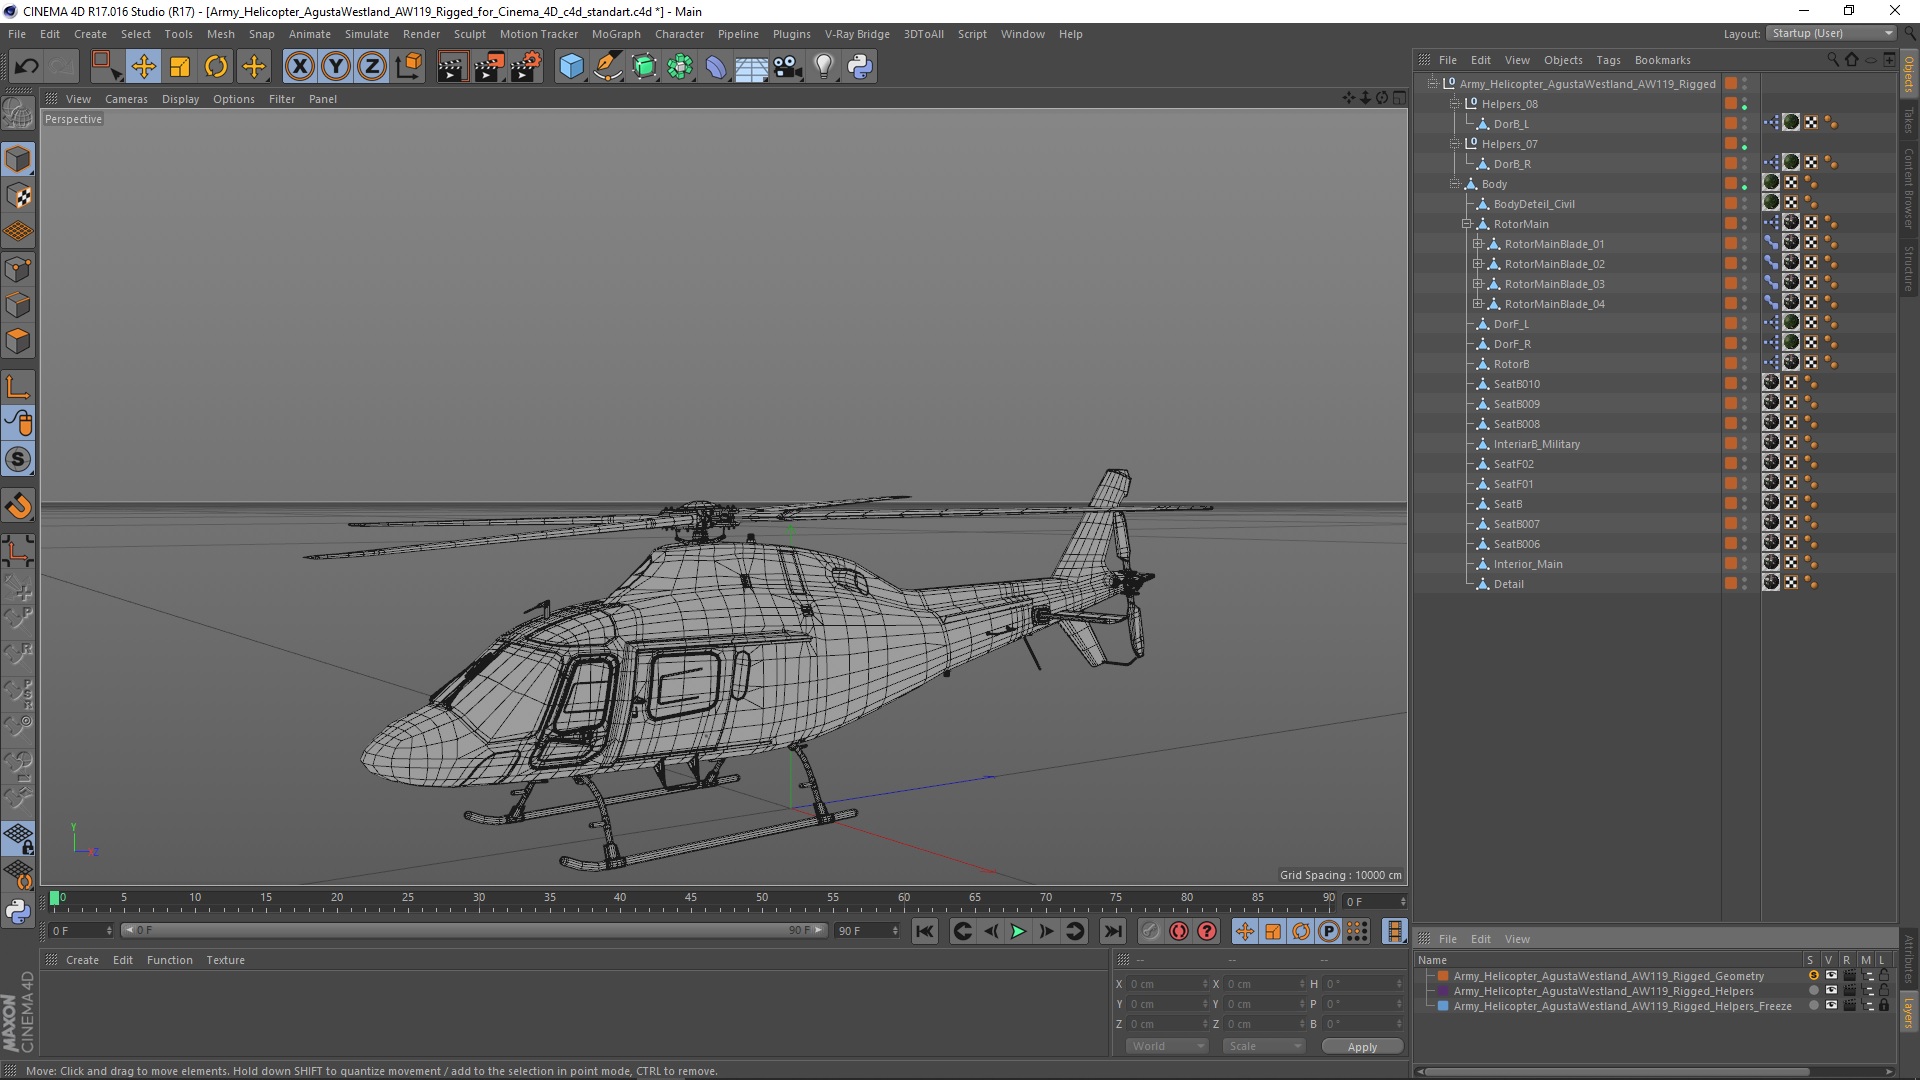
Task: Add a camera object icon
Action: coord(788,67)
